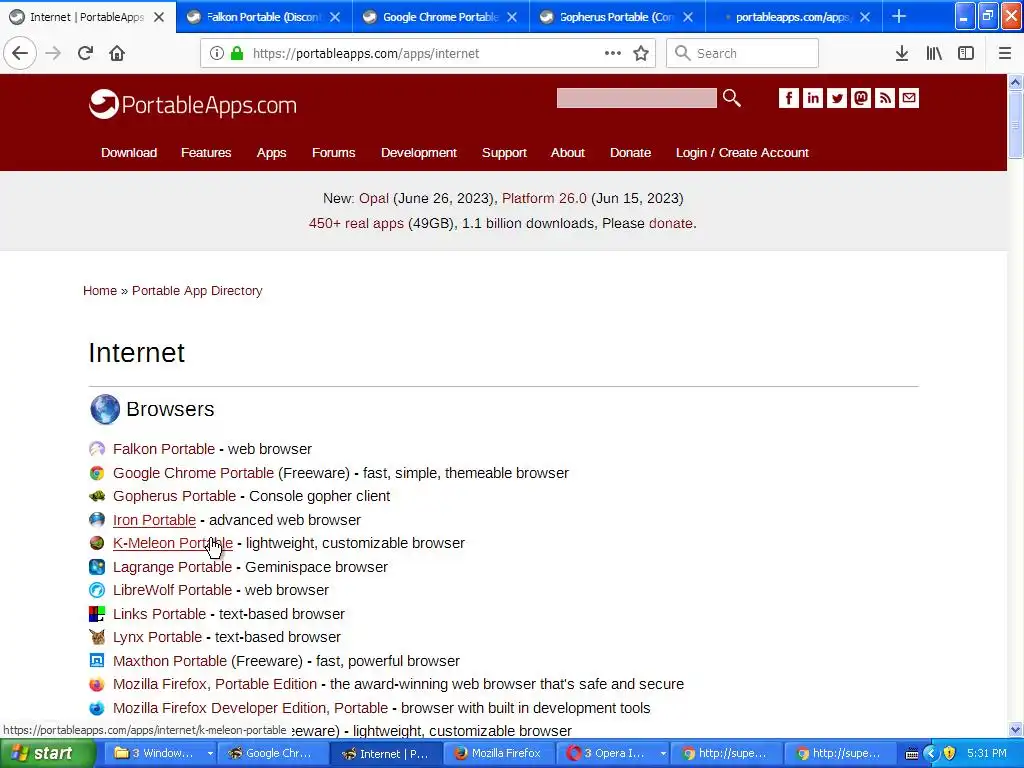This screenshot has height=768, width=1024.
Task: Open the Features menu item
Action: click(206, 152)
